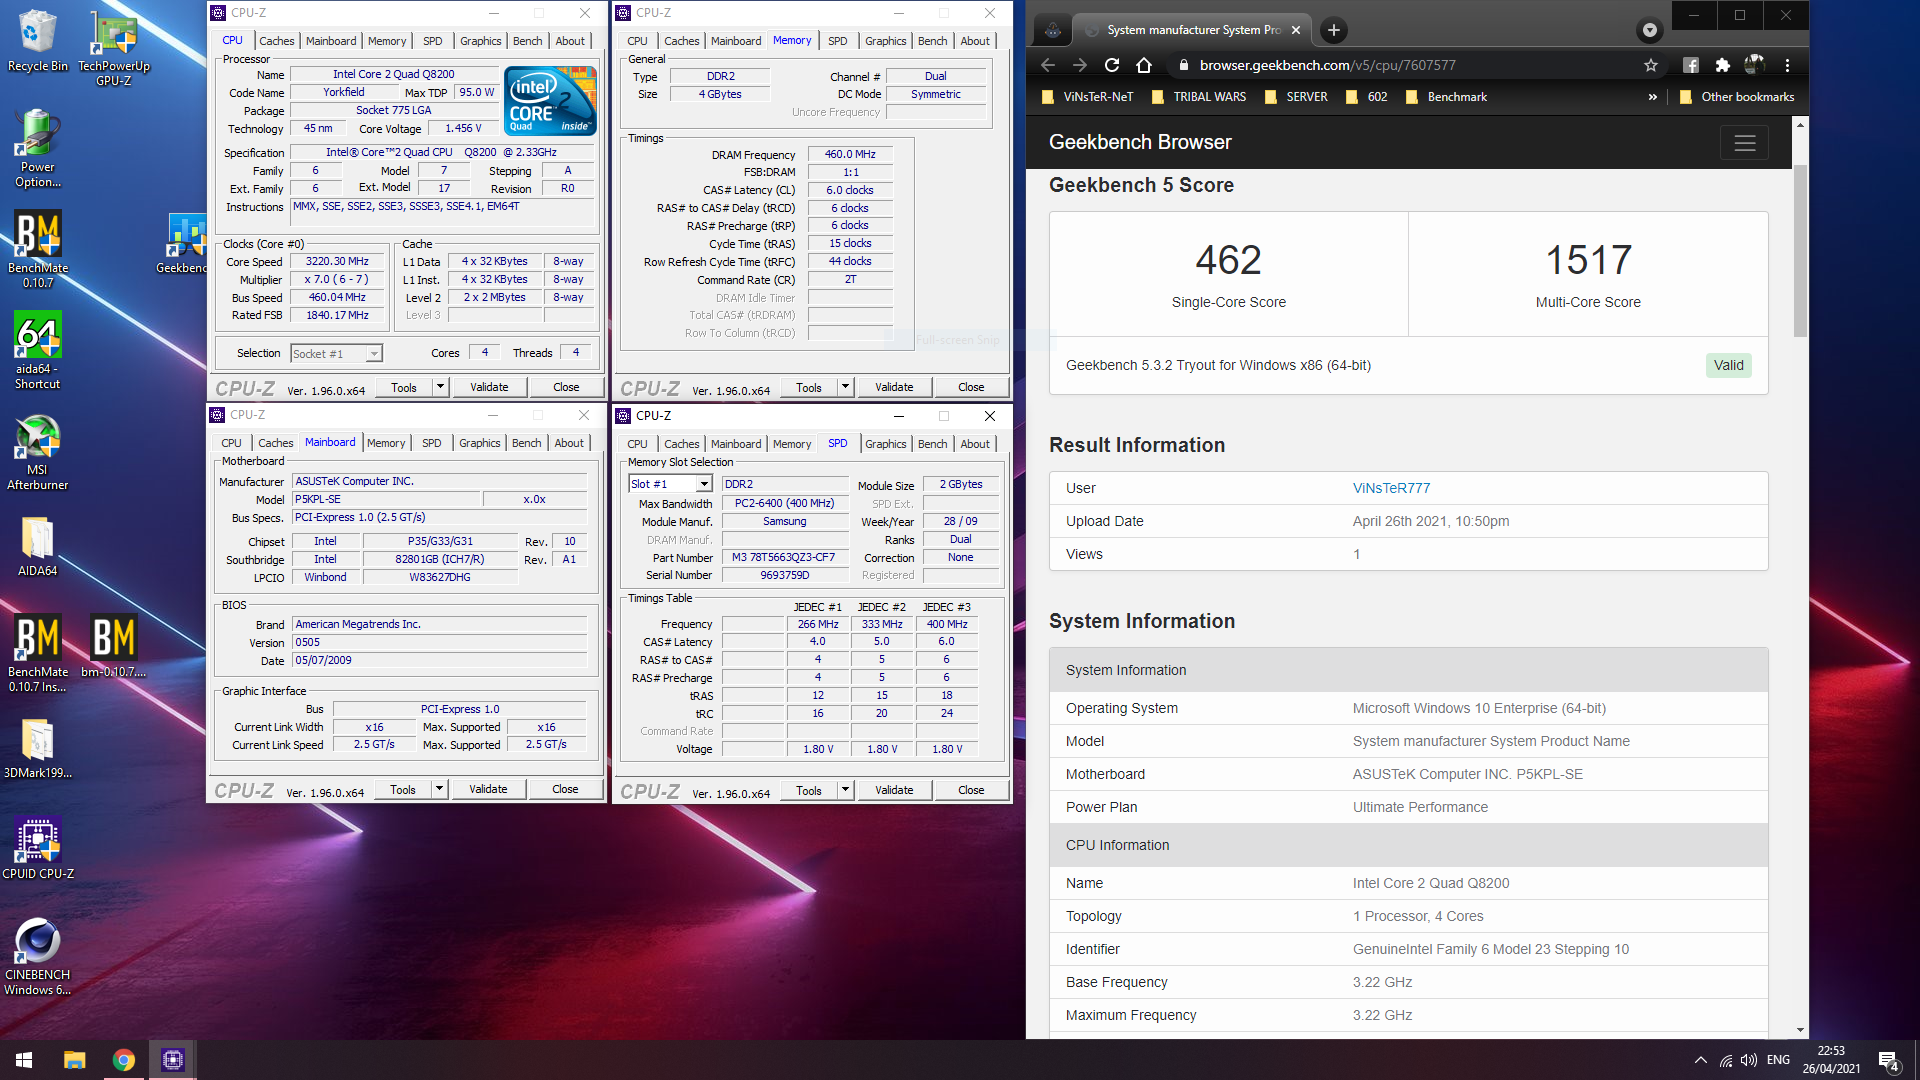Open the 602 bookmark folder

coord(1366,97)
